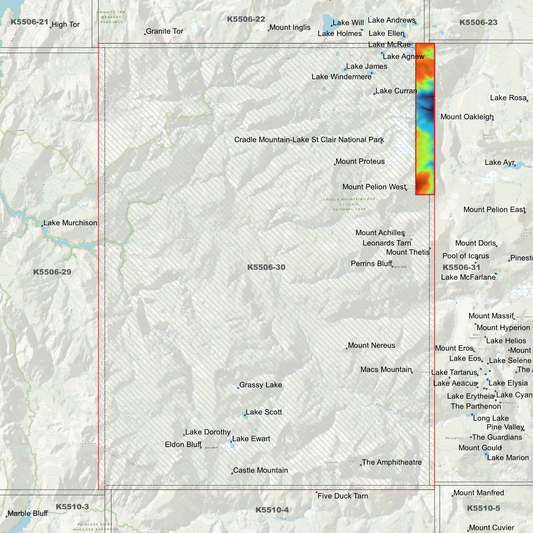Screen dimensions: 533x533
Task: Select the K5506-31 map tile label
Action: (461, 267)
